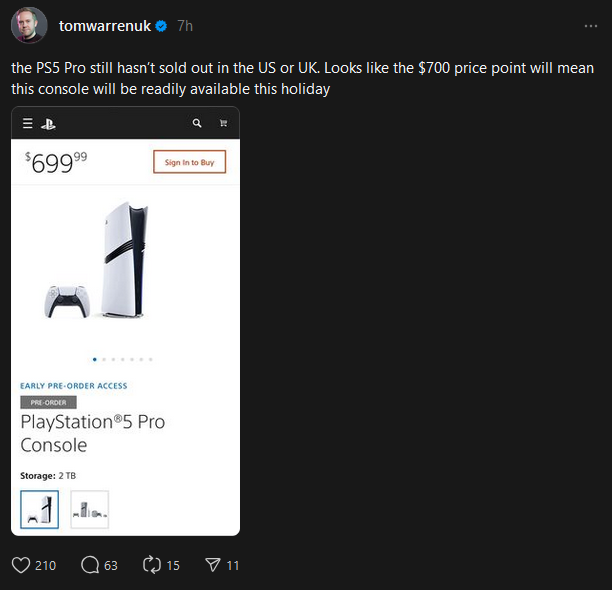Click the PlayStation logo in the screenshot
This screenshot has width=612, height=590.
[49, 123]
